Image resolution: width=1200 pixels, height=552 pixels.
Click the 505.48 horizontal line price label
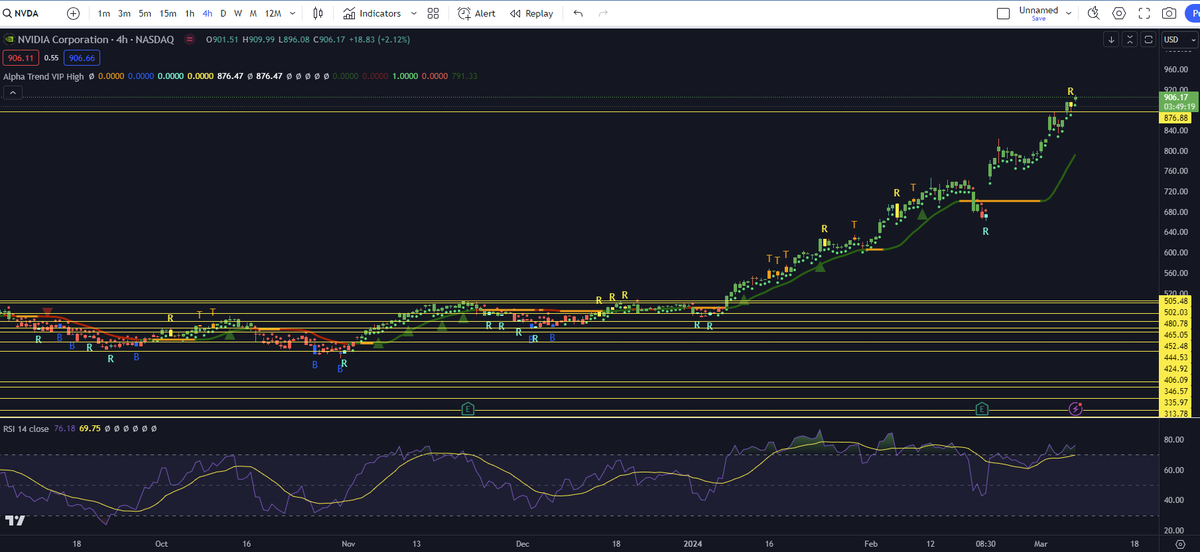click(1175, 301)
